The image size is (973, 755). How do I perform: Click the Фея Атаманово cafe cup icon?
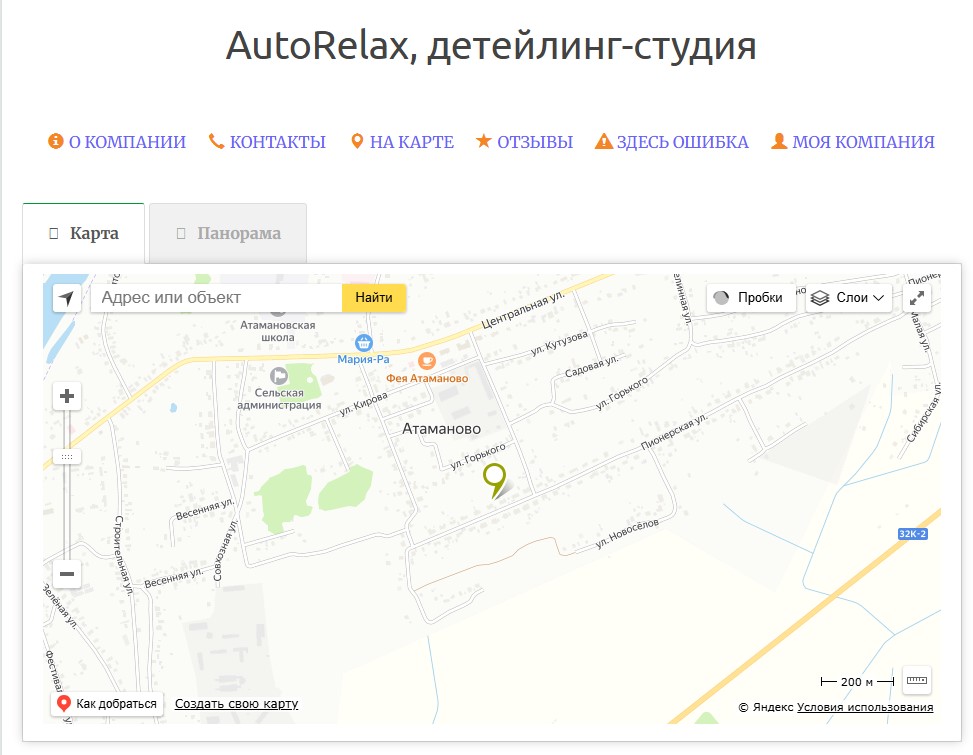click(427, 361)
